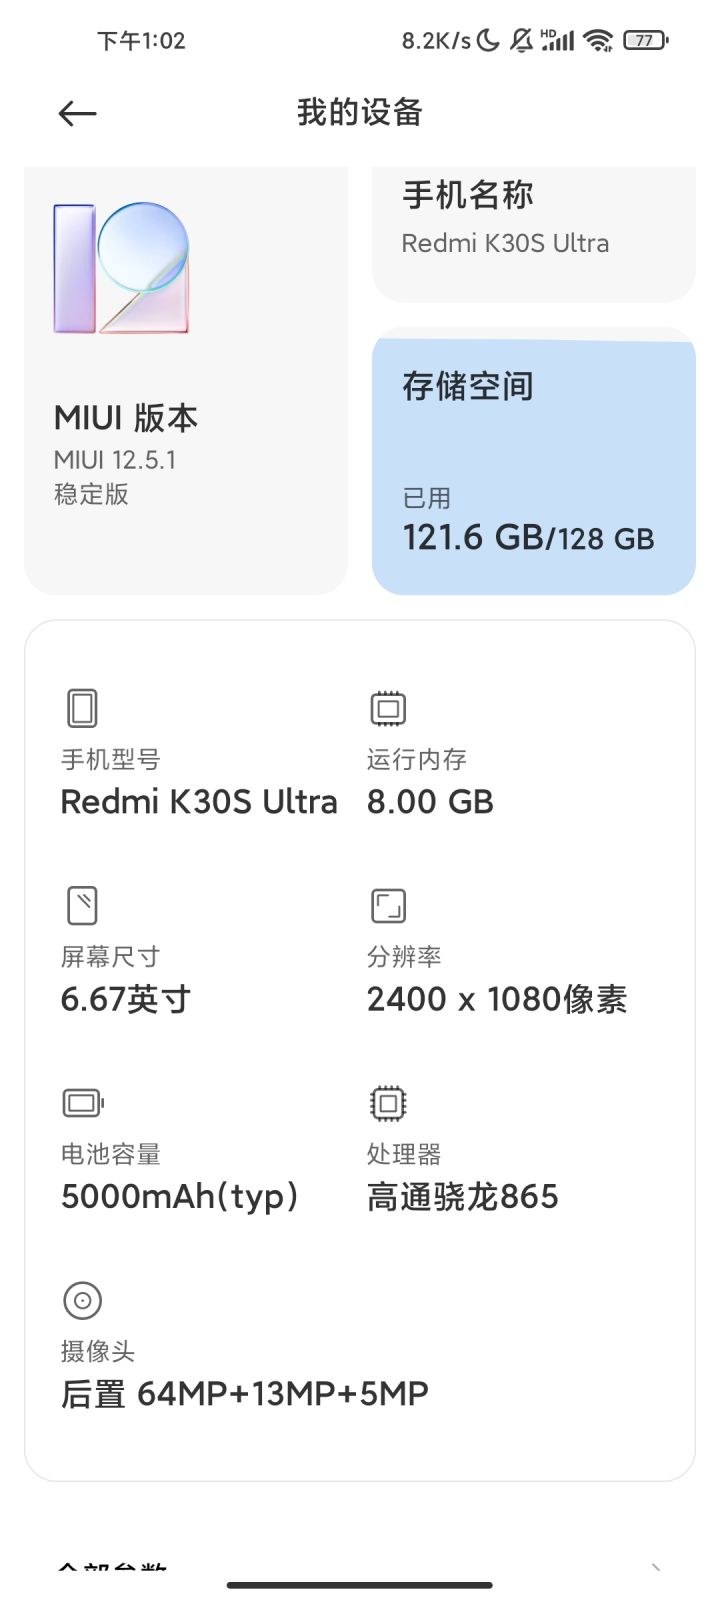720x1600 pixels.
Task: Tap the 5000mAh(typ) battery entry
Action: (x=180, y=1196)
